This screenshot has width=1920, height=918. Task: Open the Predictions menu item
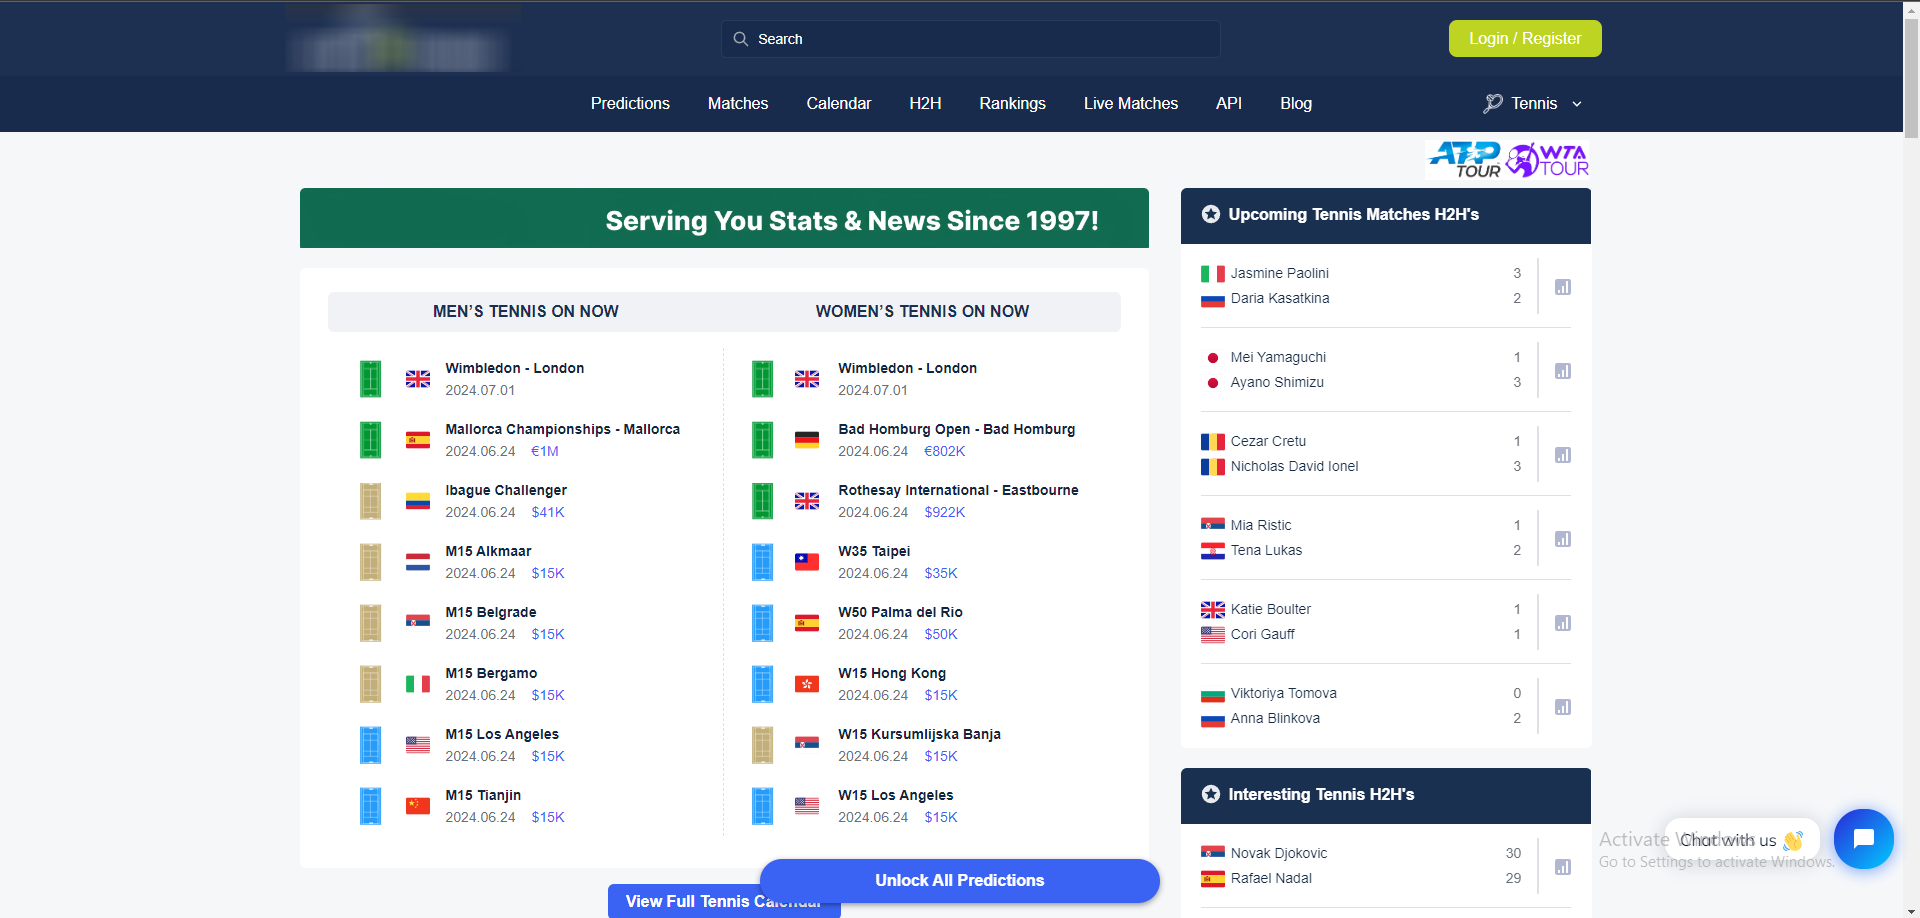630,104
